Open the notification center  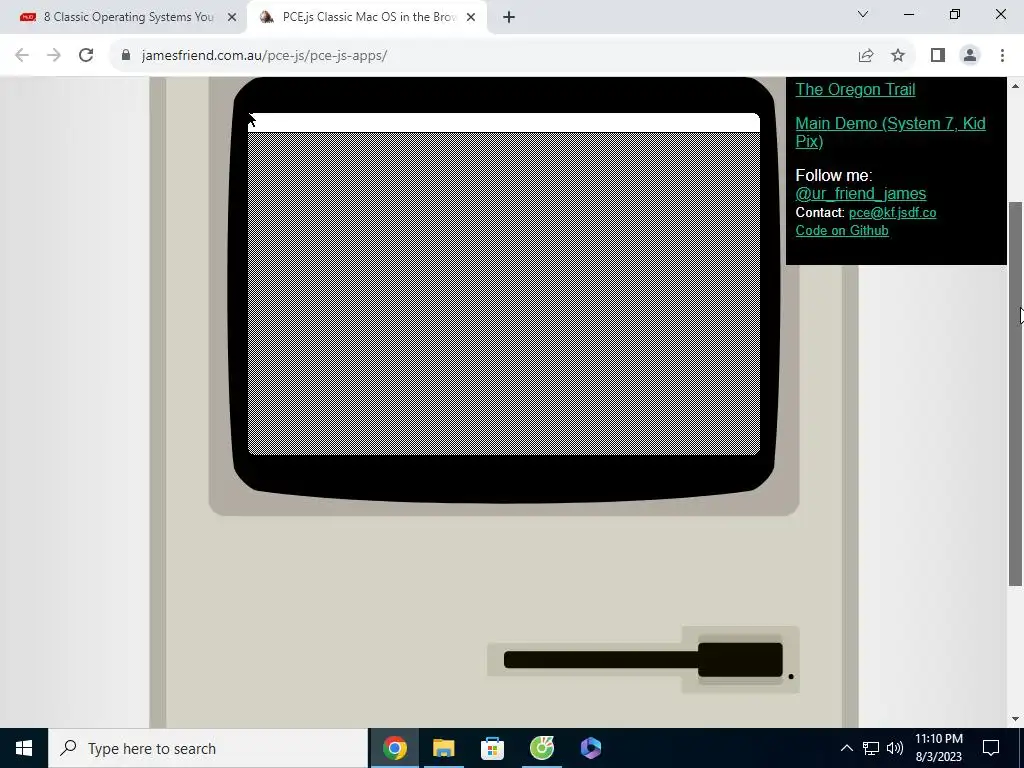click(x=991, y=748)
